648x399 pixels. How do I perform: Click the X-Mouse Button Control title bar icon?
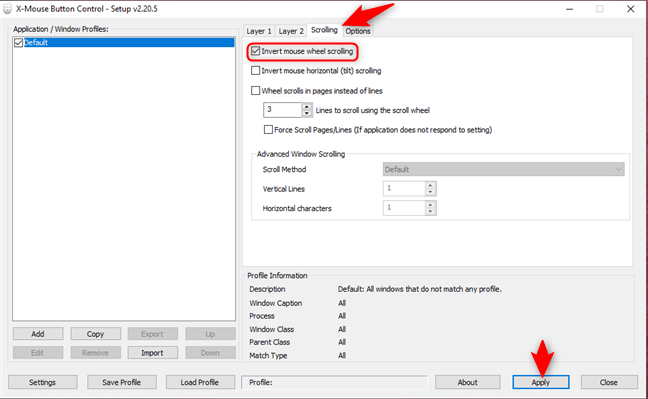pos(7,9)
